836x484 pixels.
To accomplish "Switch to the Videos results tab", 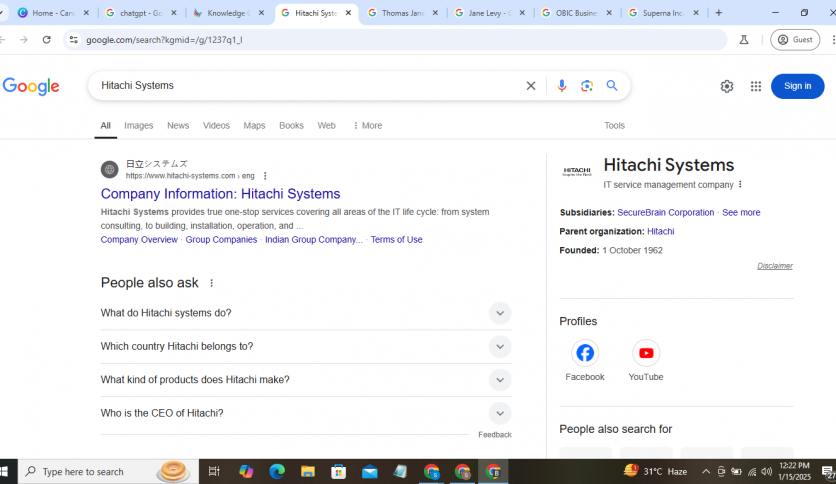I will click(216, 125).
